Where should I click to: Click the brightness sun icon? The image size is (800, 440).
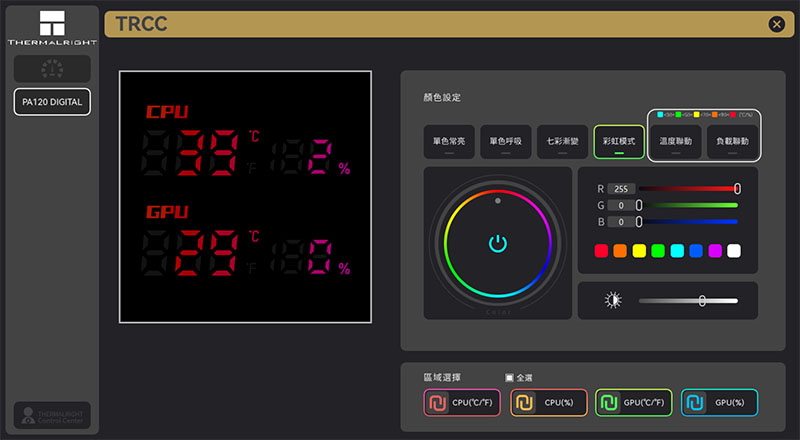click(x=613, y=300)
